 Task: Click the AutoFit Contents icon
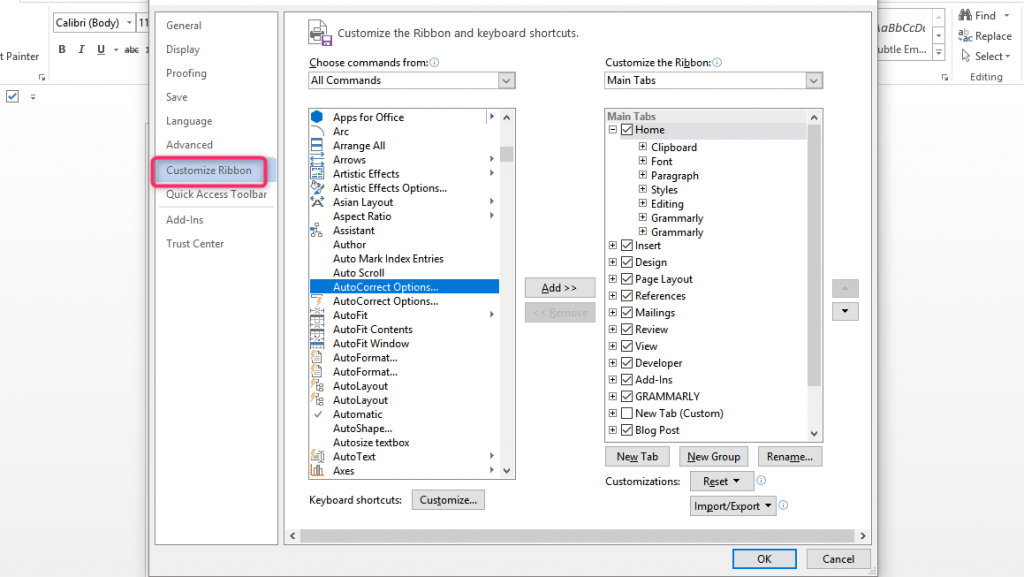(317, 330)
